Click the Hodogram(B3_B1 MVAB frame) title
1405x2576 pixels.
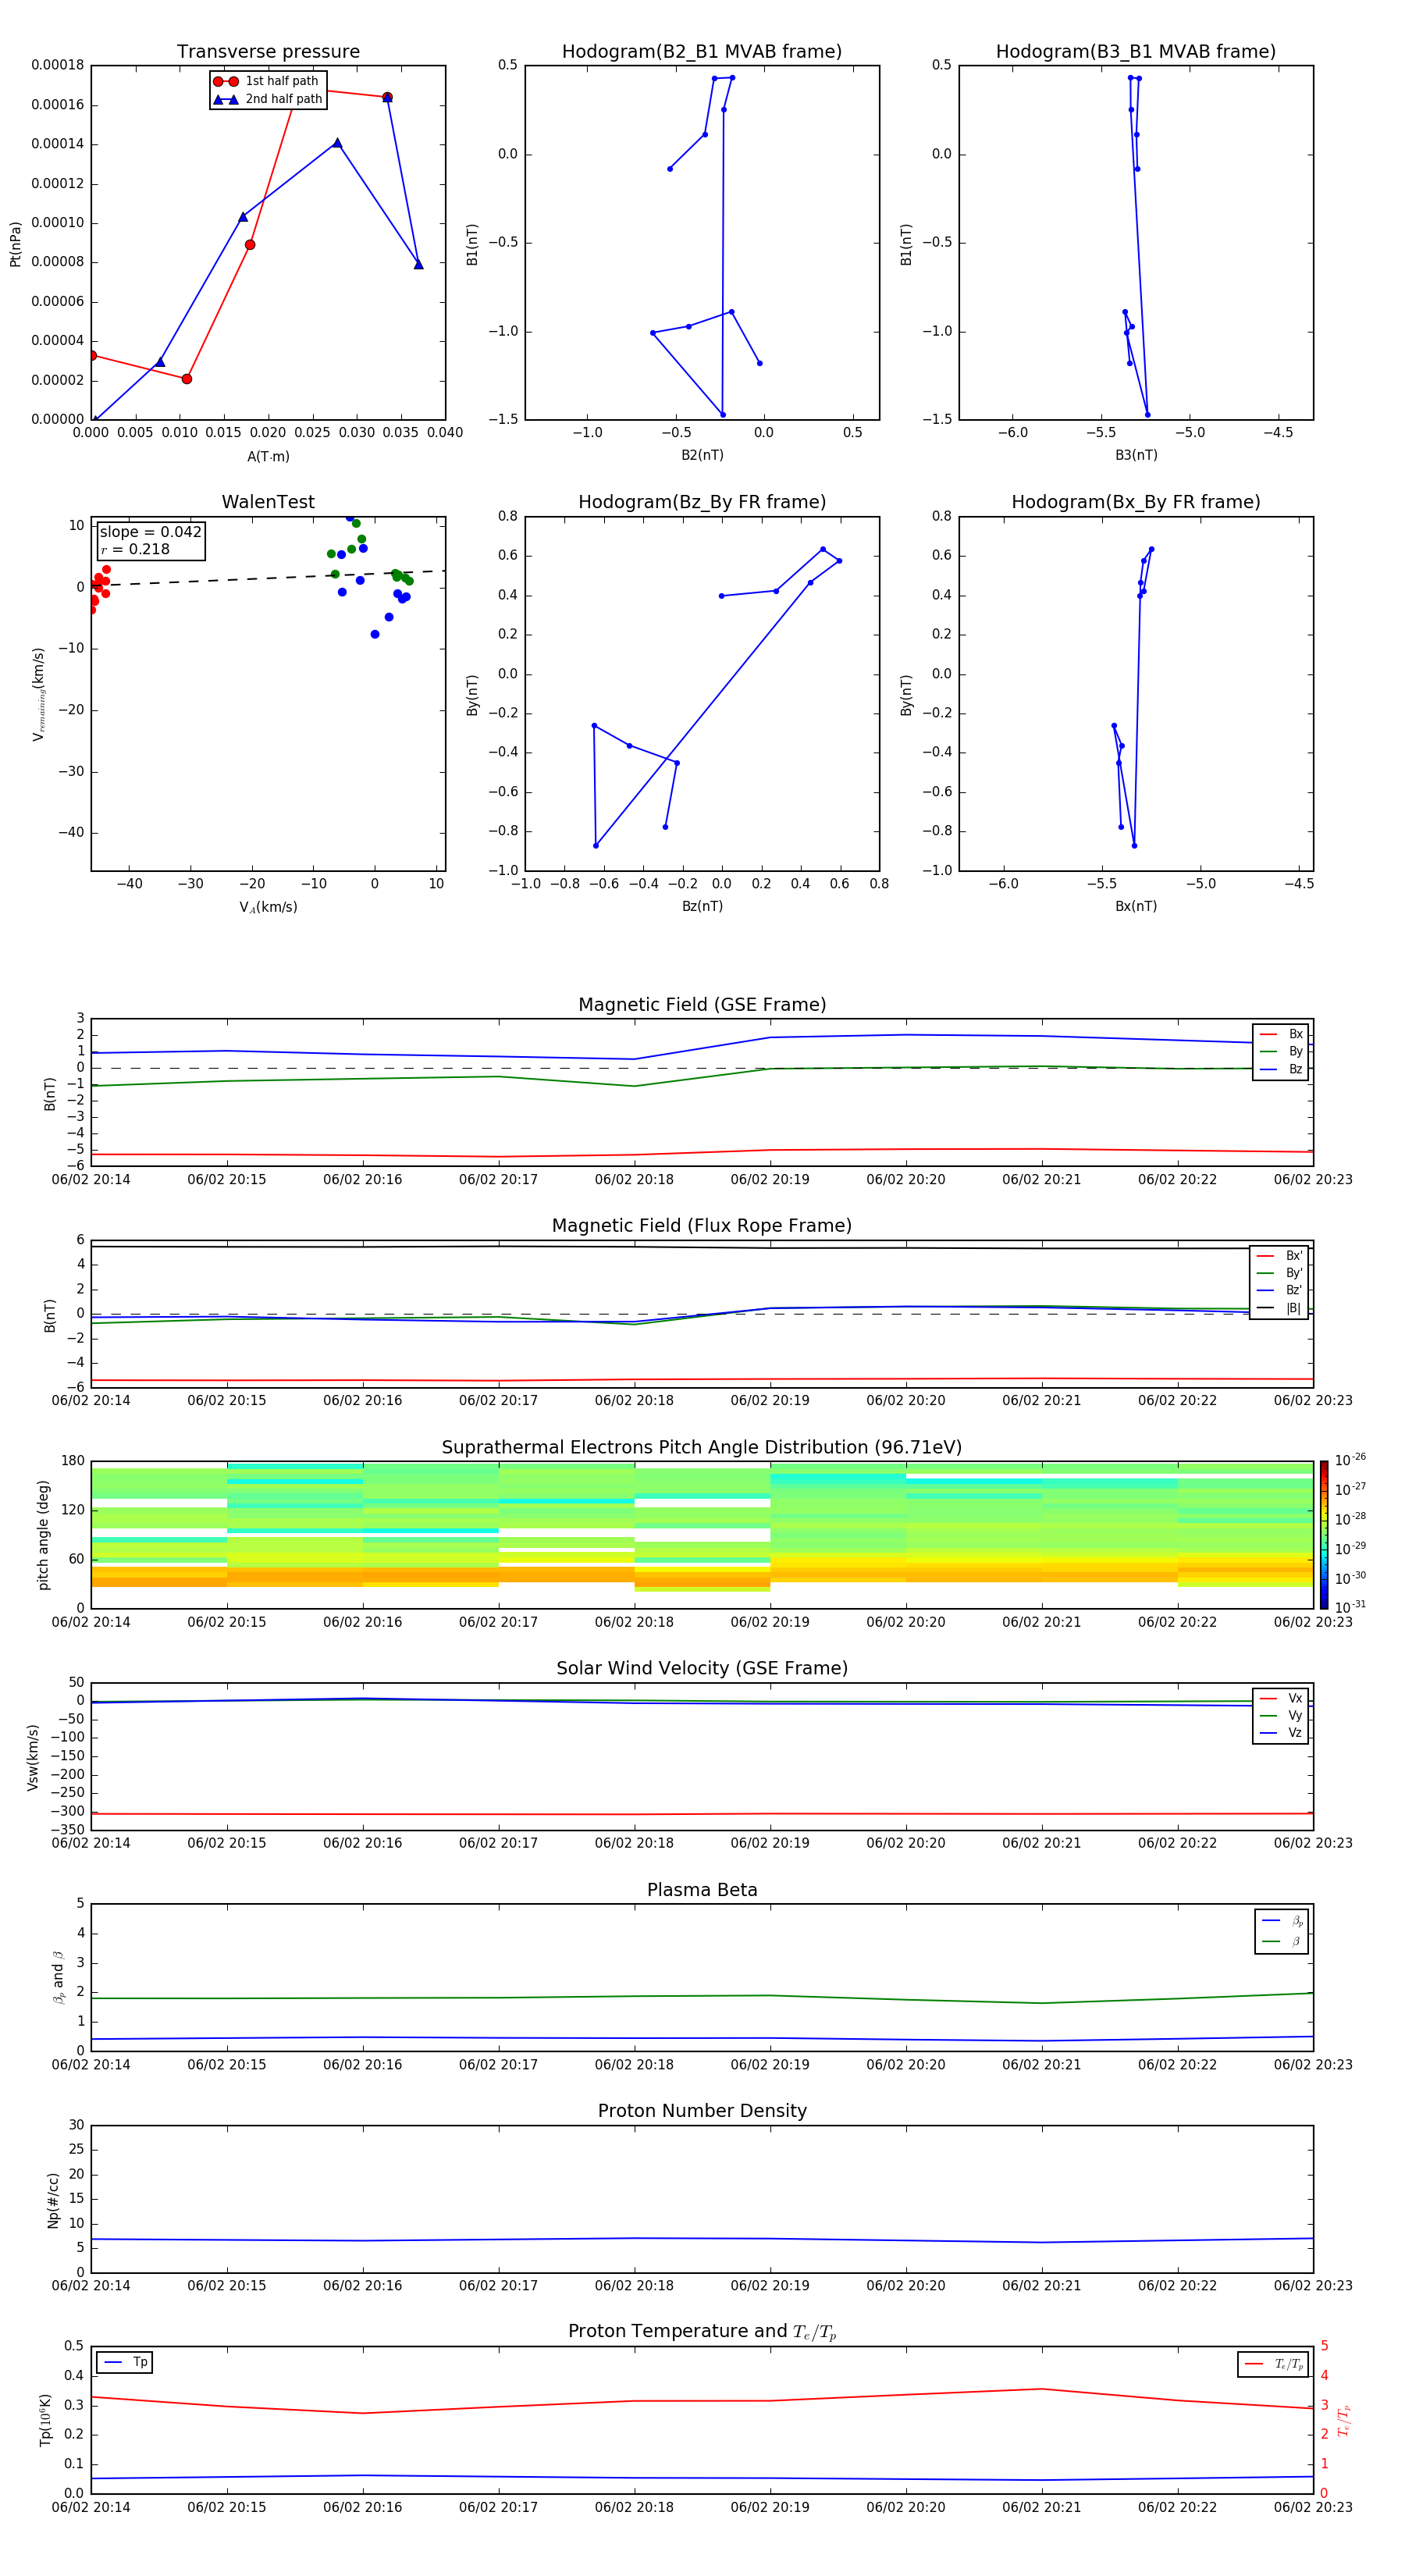1136,52
